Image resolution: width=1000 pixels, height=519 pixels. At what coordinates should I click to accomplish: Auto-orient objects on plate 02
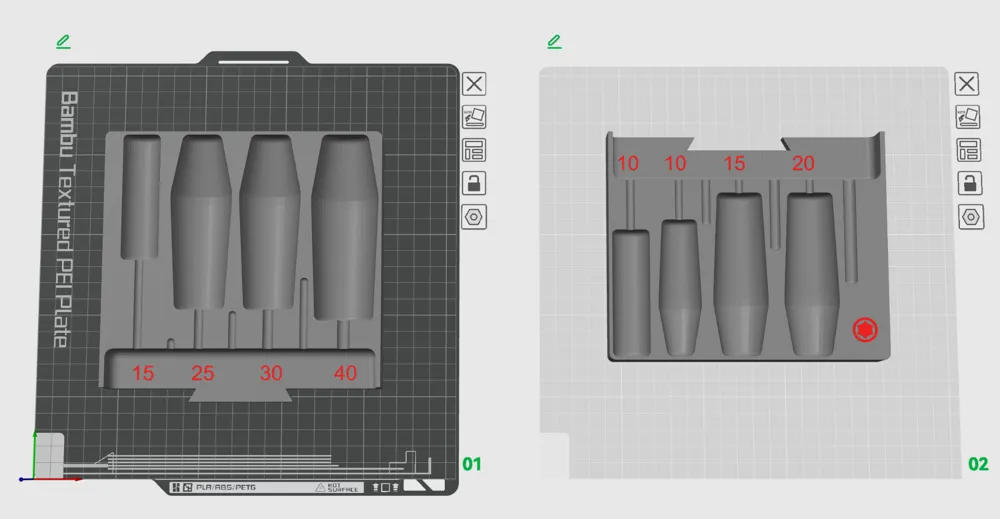pyautogui.click(x=967, y=117)
